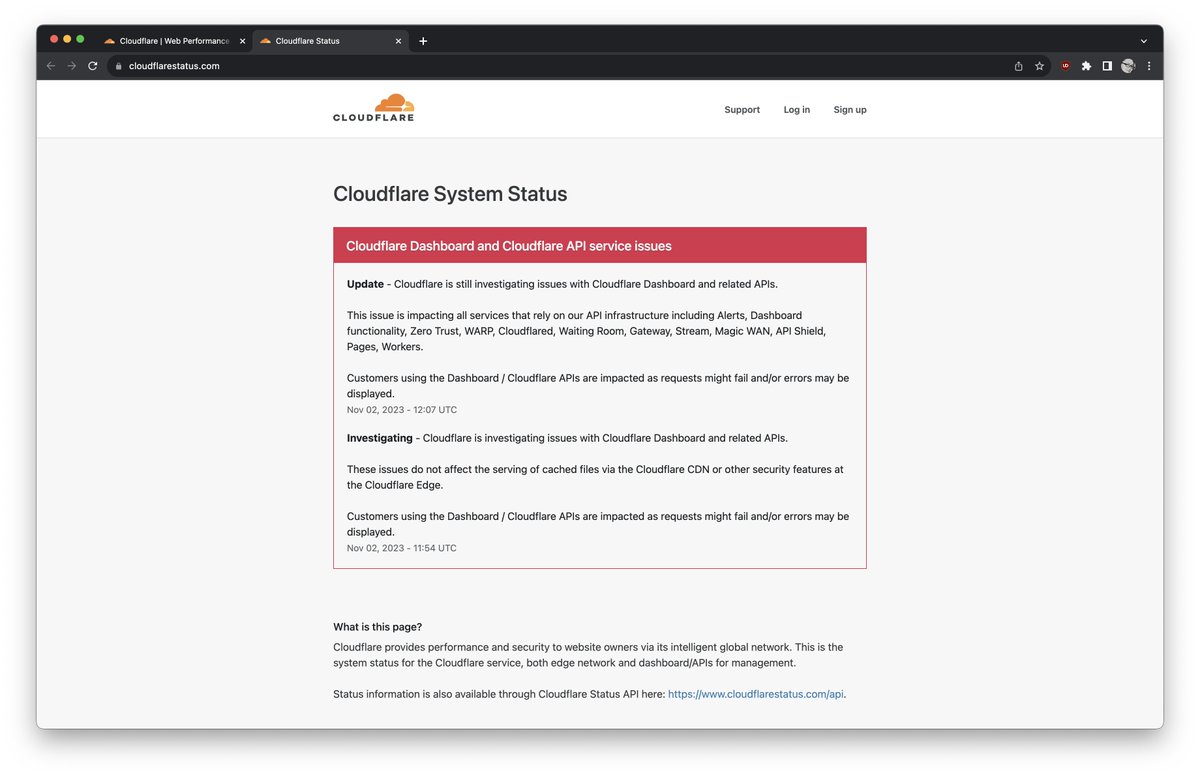Image resolution: width=1200 pixels, height=777 pixels.
Task: Click the red close window button
Action: click(x=54, y=39)
